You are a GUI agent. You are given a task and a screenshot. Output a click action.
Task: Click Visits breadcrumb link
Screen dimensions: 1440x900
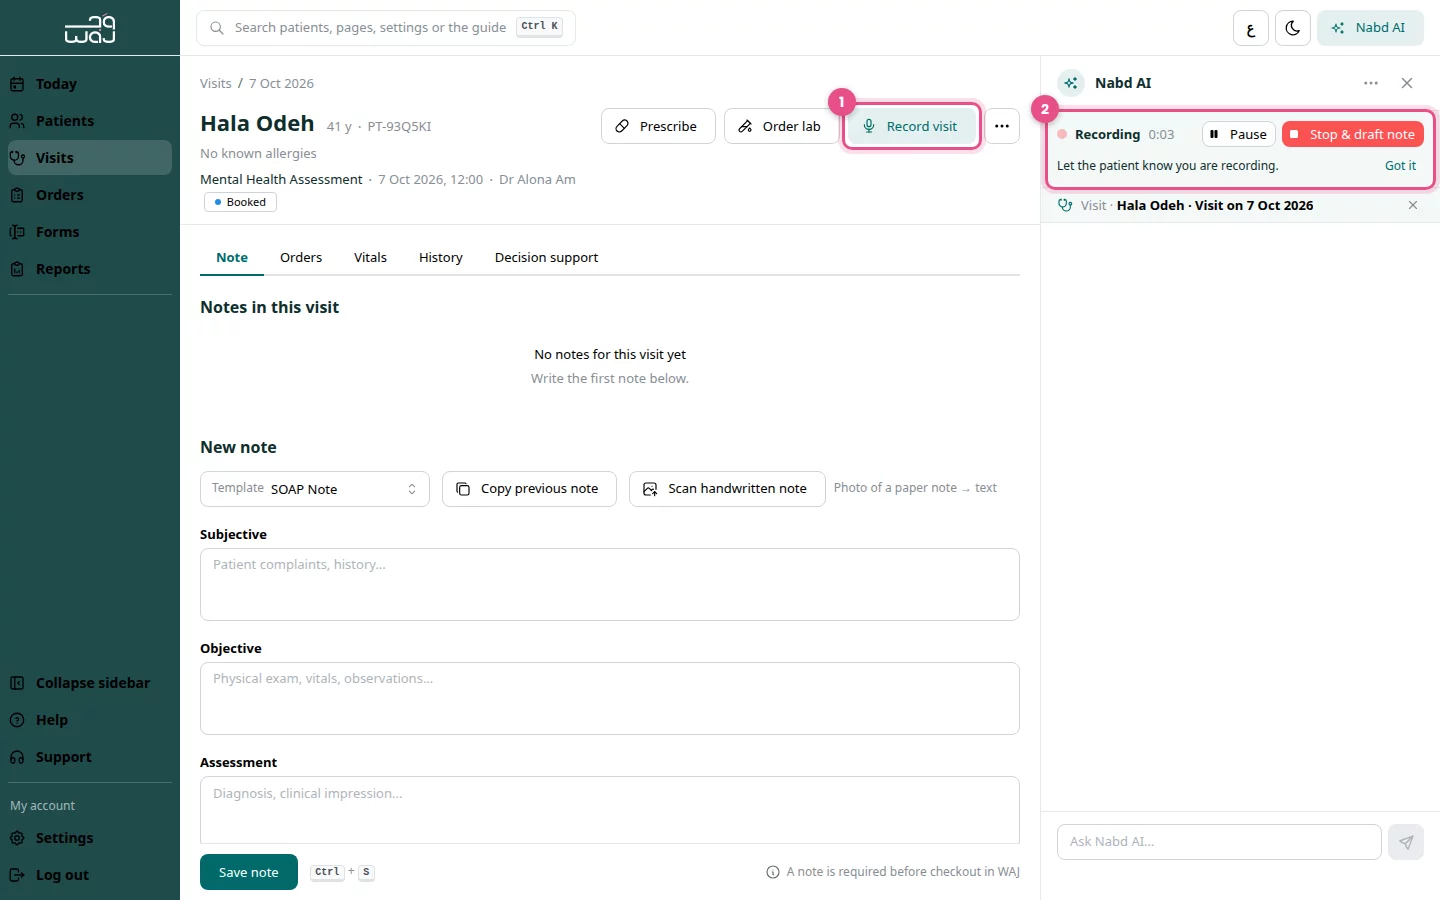(x=216, y=83)
